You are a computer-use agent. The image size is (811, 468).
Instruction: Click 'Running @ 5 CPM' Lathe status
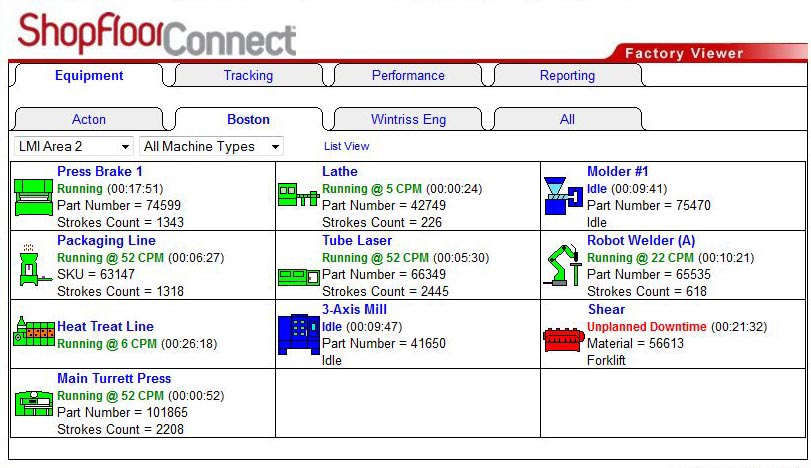pos(372,189)
